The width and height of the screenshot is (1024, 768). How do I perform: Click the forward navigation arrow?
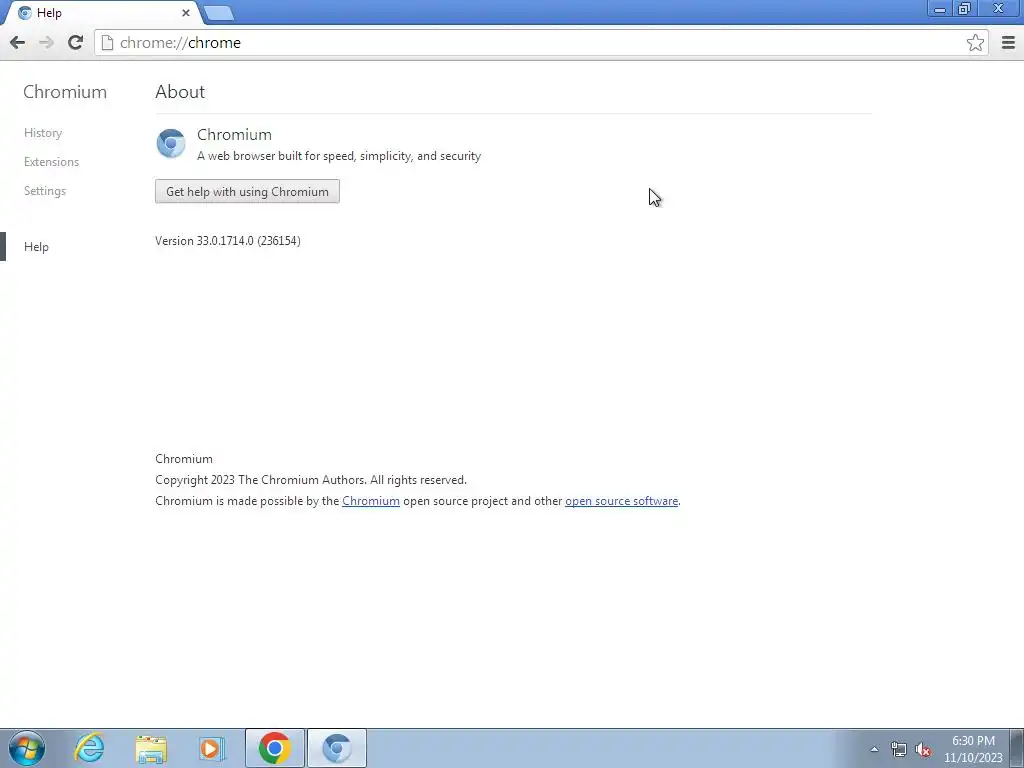tap(46, 42)
